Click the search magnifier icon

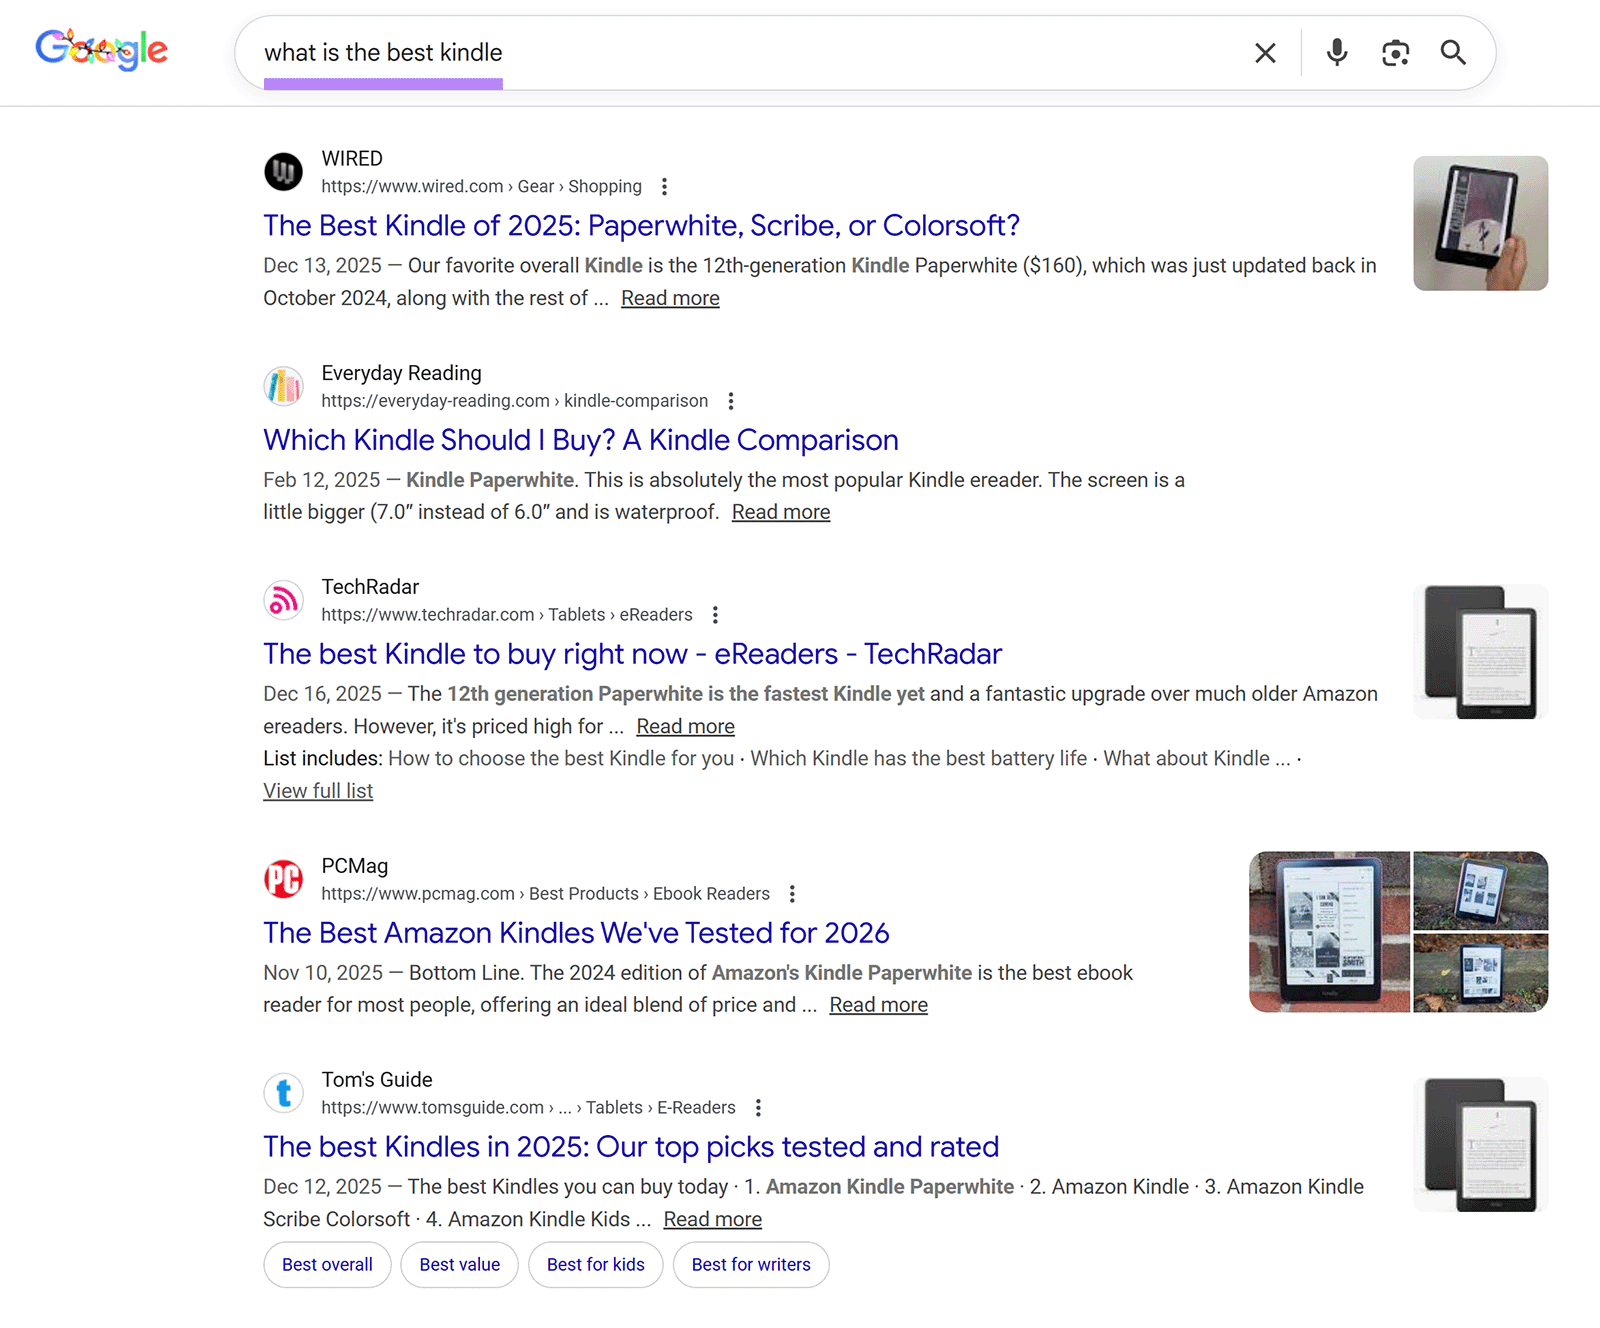point(1454,53)
